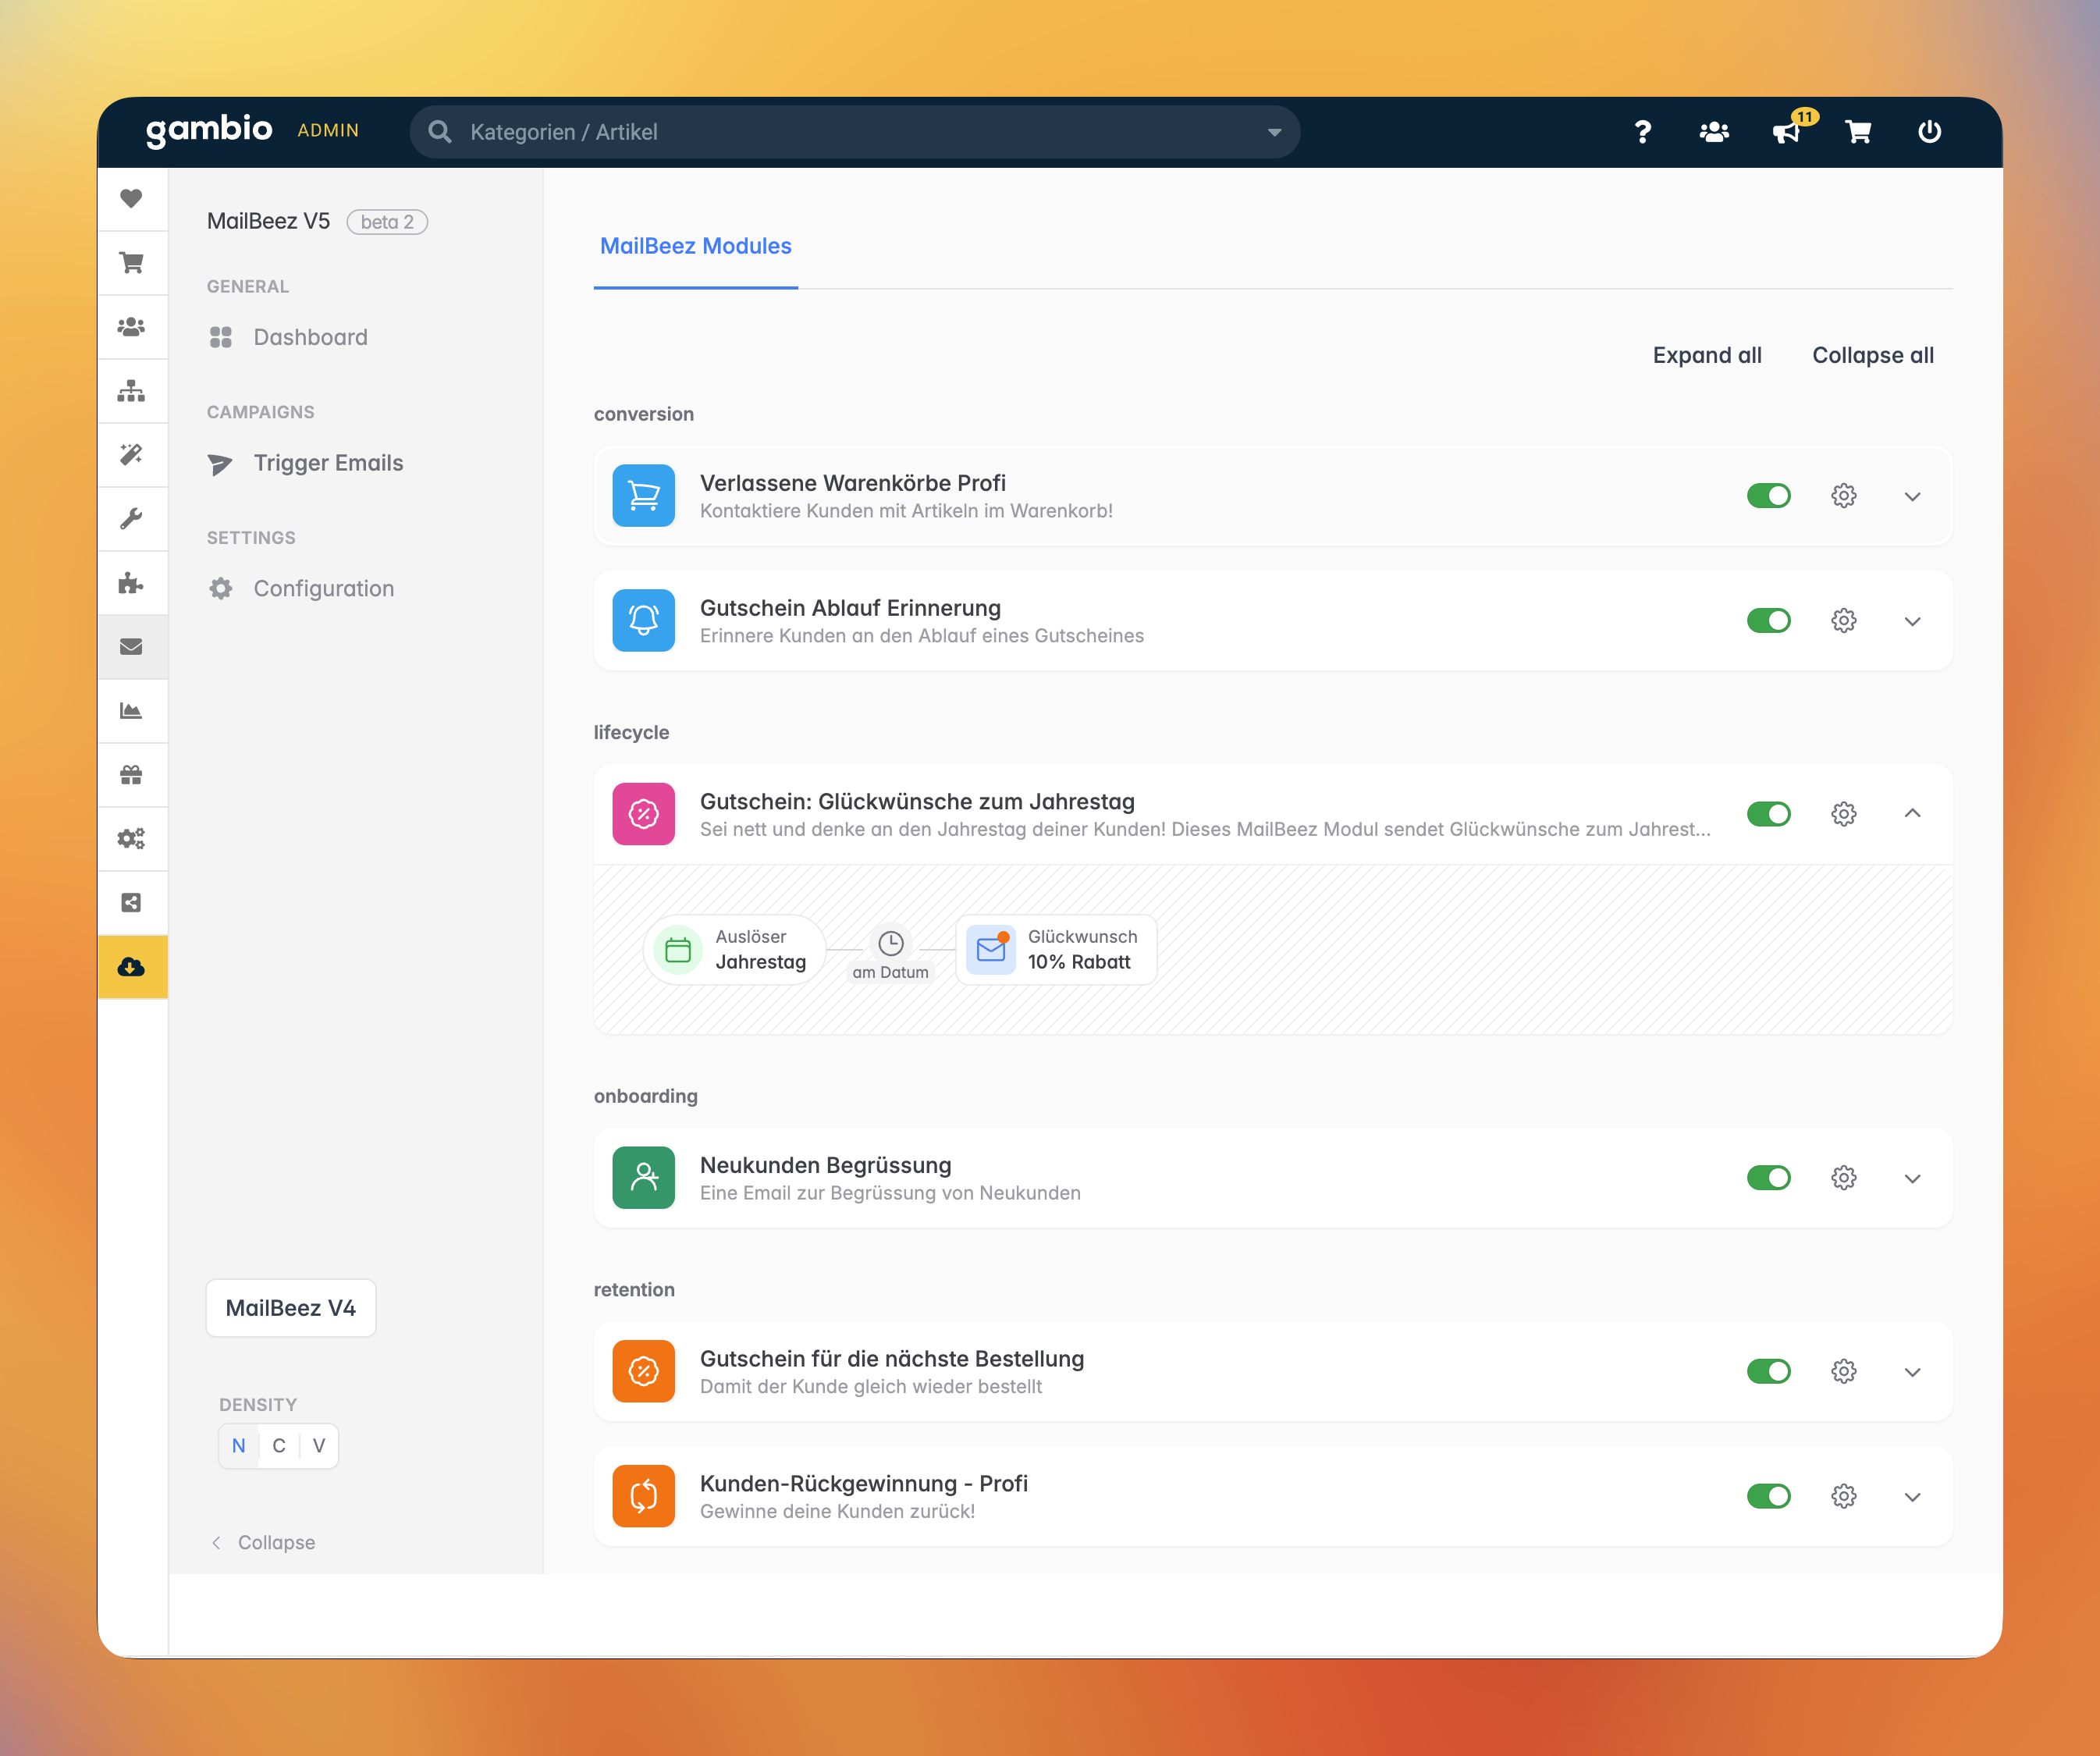Click the Expand all link
This screenshot has height=1756, width=2100.
coord(1706,355)
